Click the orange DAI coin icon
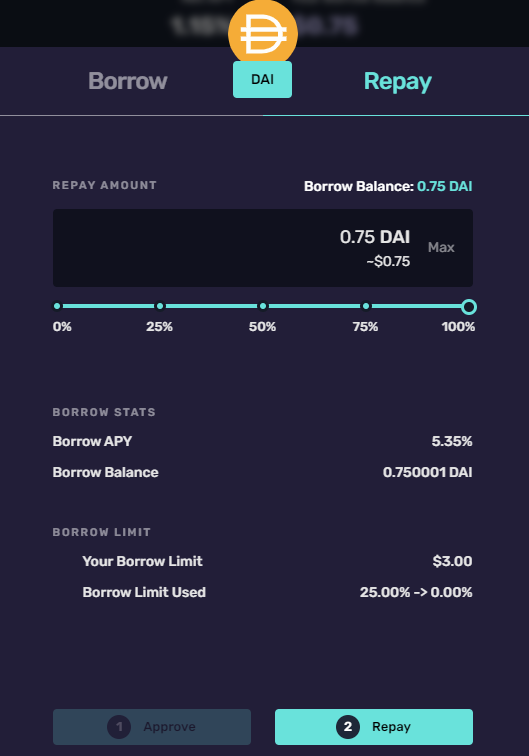Screen dimensions: 529x756 [263, 33]
